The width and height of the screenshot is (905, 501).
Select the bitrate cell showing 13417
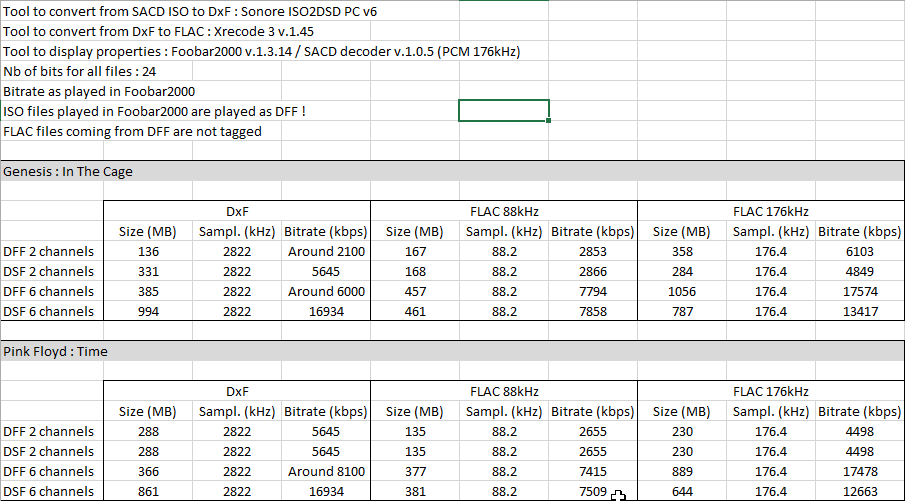point(860,312)
